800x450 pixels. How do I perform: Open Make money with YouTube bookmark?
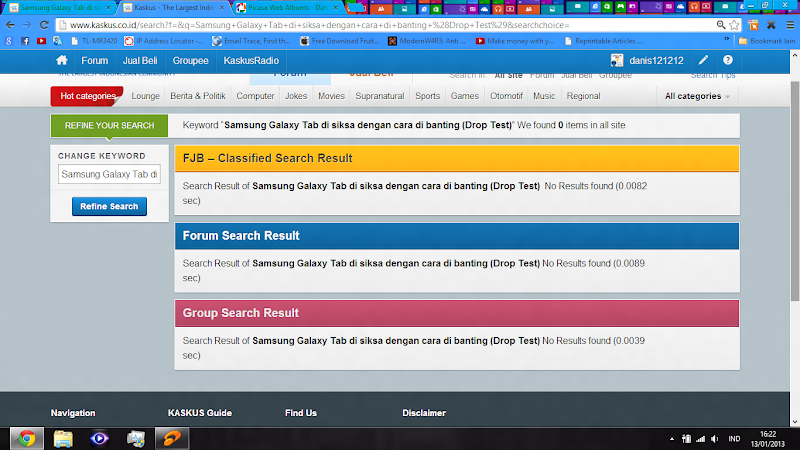515,41
